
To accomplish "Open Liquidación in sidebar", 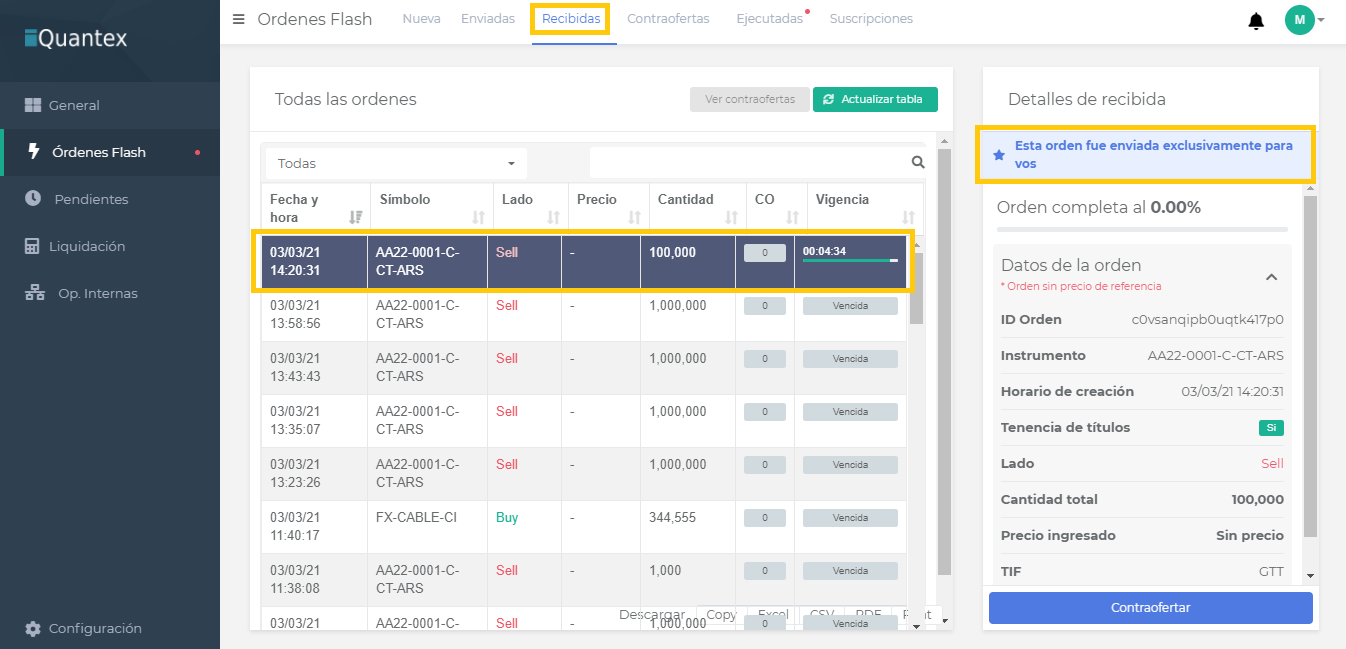I will click(87, 246).
